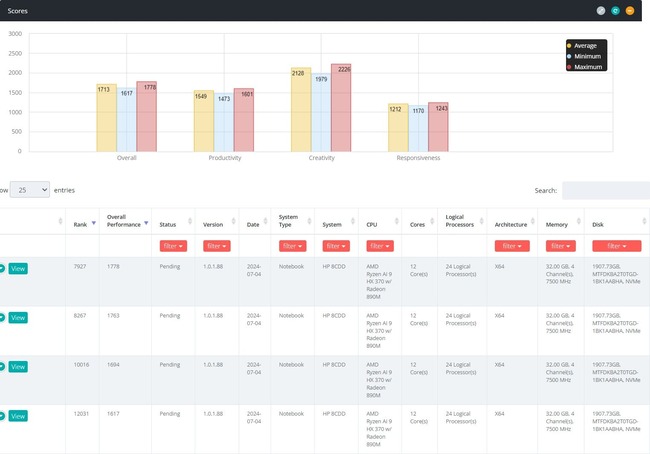Open the CPU column filter dropdown
This screenshot has width=650, height=454.
coord(380,245)
